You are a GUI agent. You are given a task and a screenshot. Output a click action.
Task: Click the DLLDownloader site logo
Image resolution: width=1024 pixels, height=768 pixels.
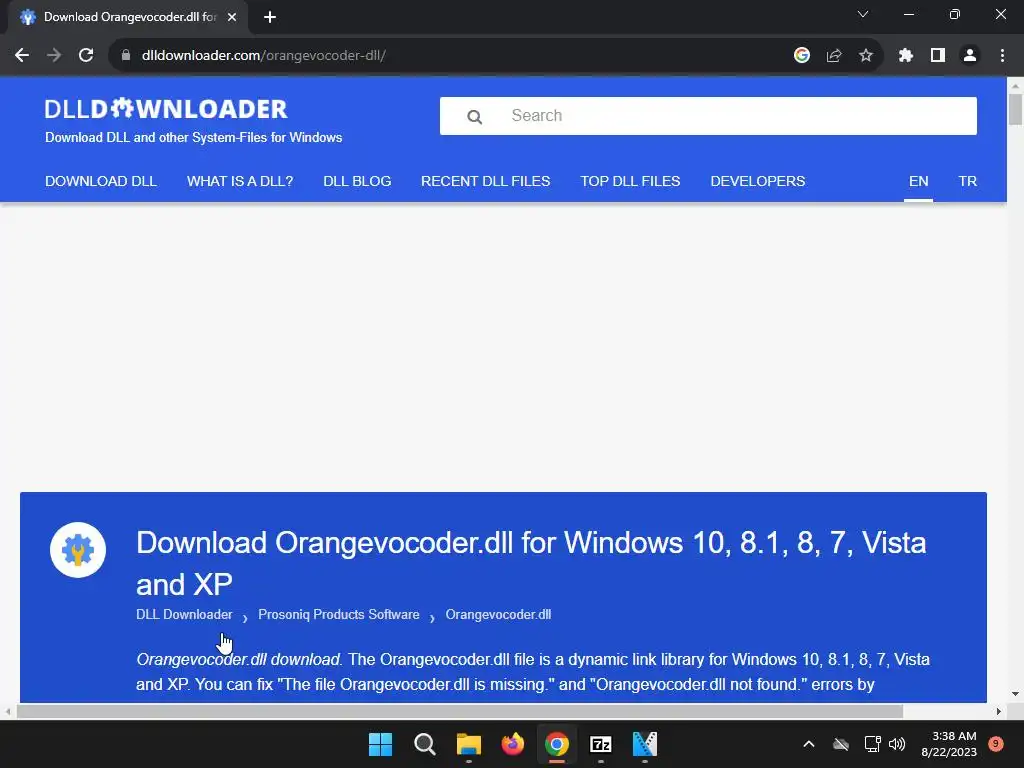tap(166, 108)
